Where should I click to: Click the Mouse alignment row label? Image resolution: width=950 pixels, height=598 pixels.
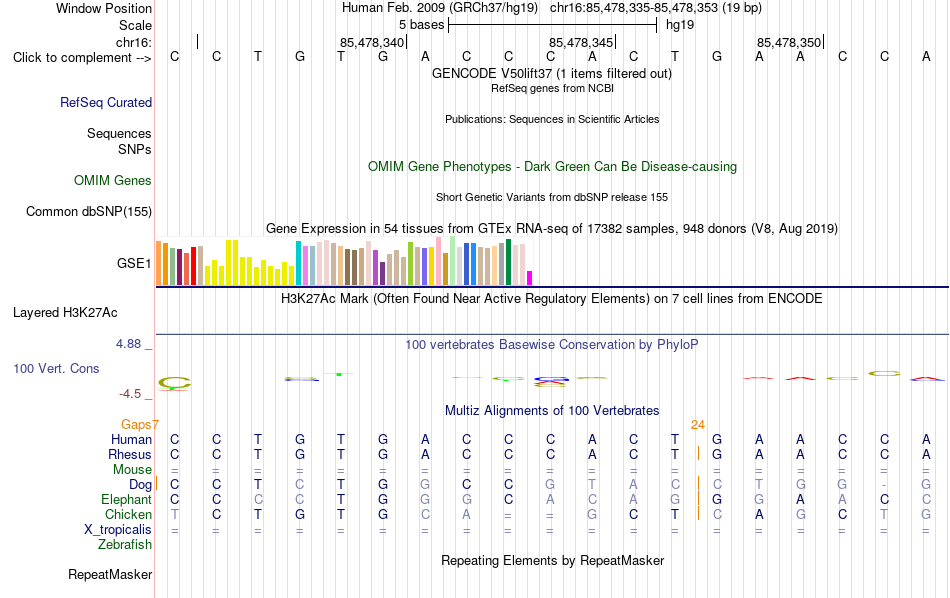click(132, 470)
